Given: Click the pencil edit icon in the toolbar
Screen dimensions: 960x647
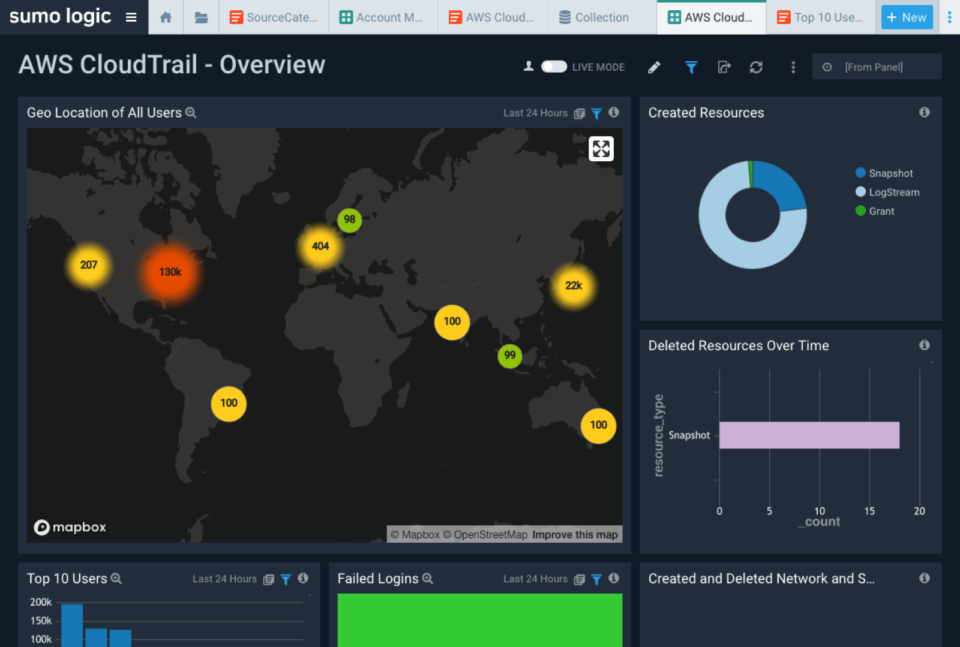Looking at the screenshot, I should (x=654, y=67).
